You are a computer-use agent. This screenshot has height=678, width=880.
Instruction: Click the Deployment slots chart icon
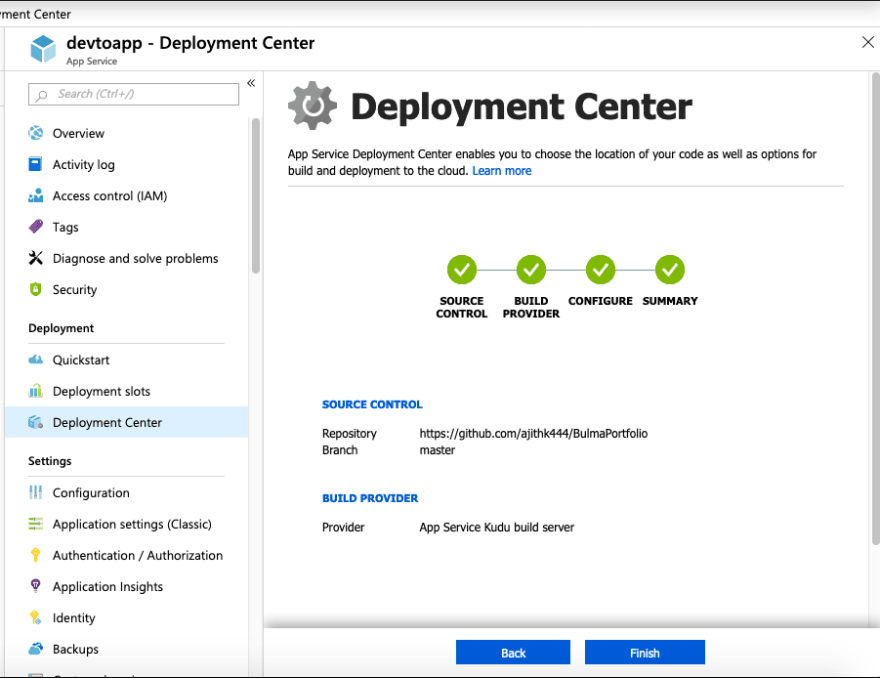coord(35,391)
